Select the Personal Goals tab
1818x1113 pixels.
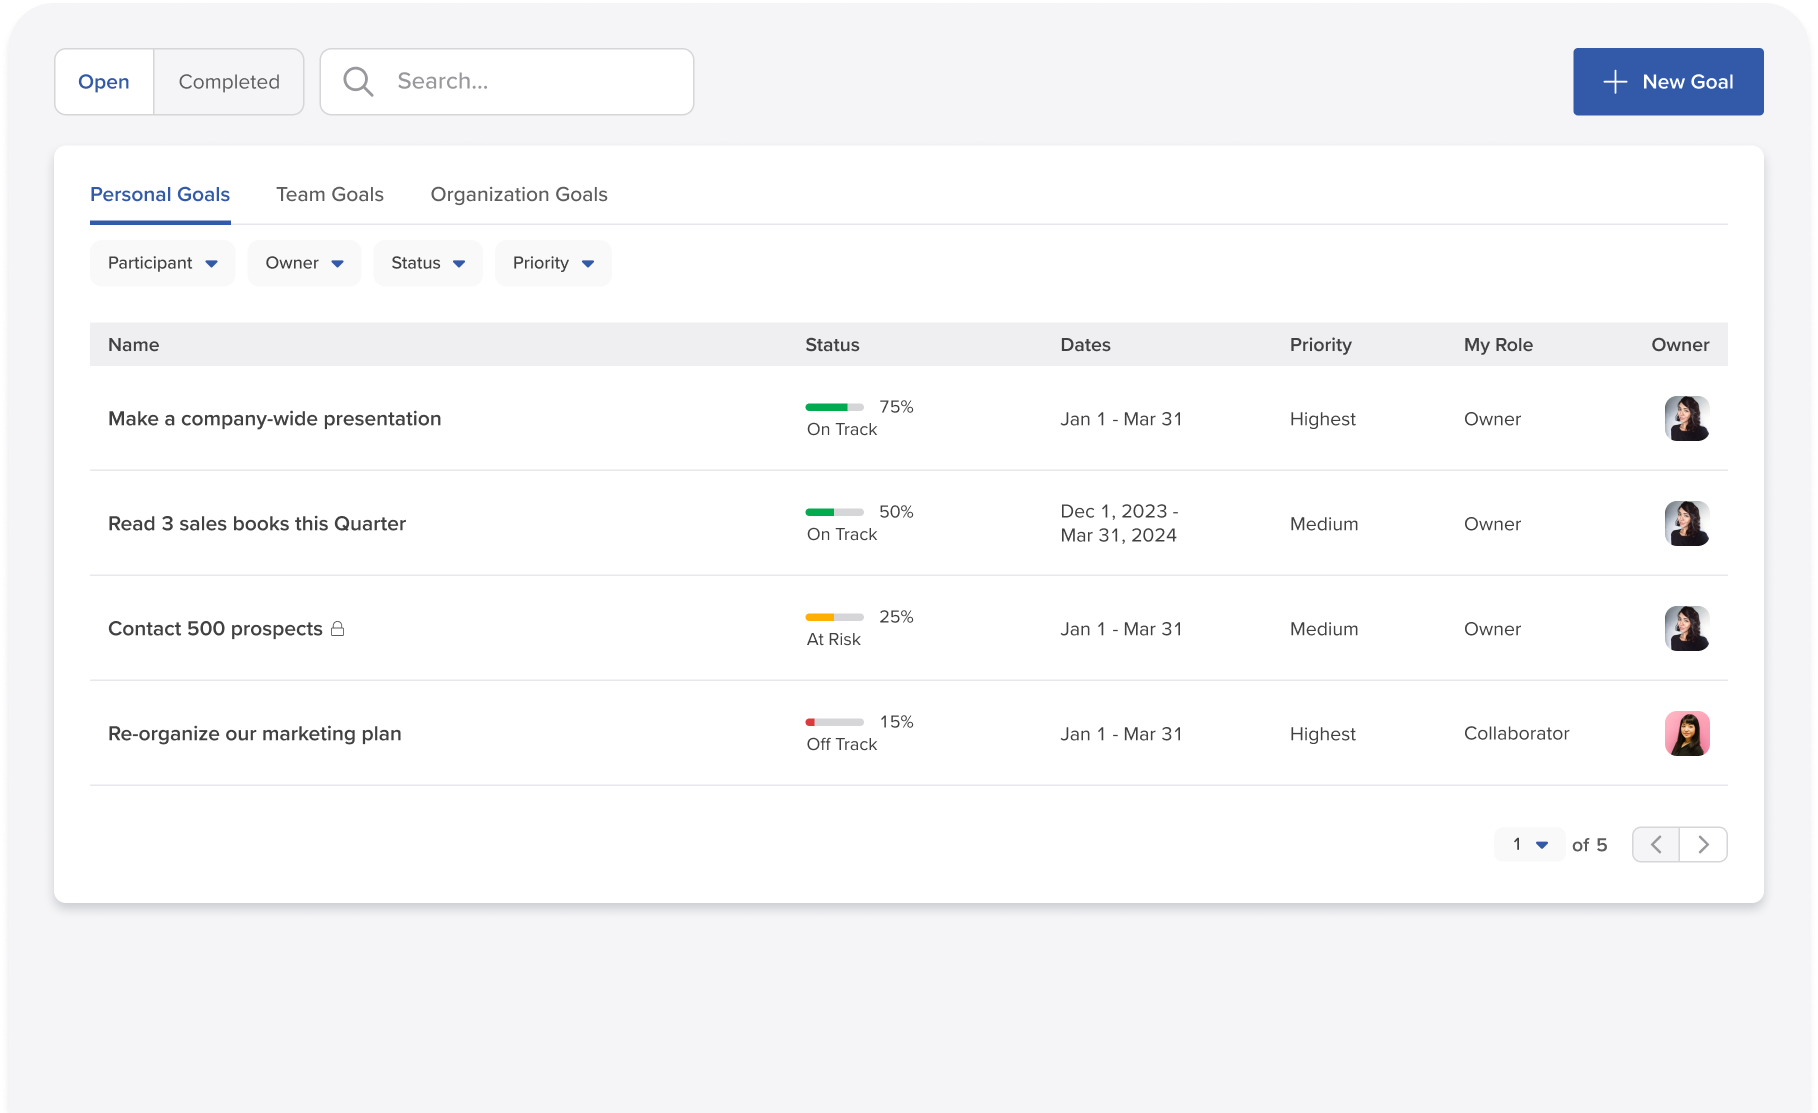[160, 194]
